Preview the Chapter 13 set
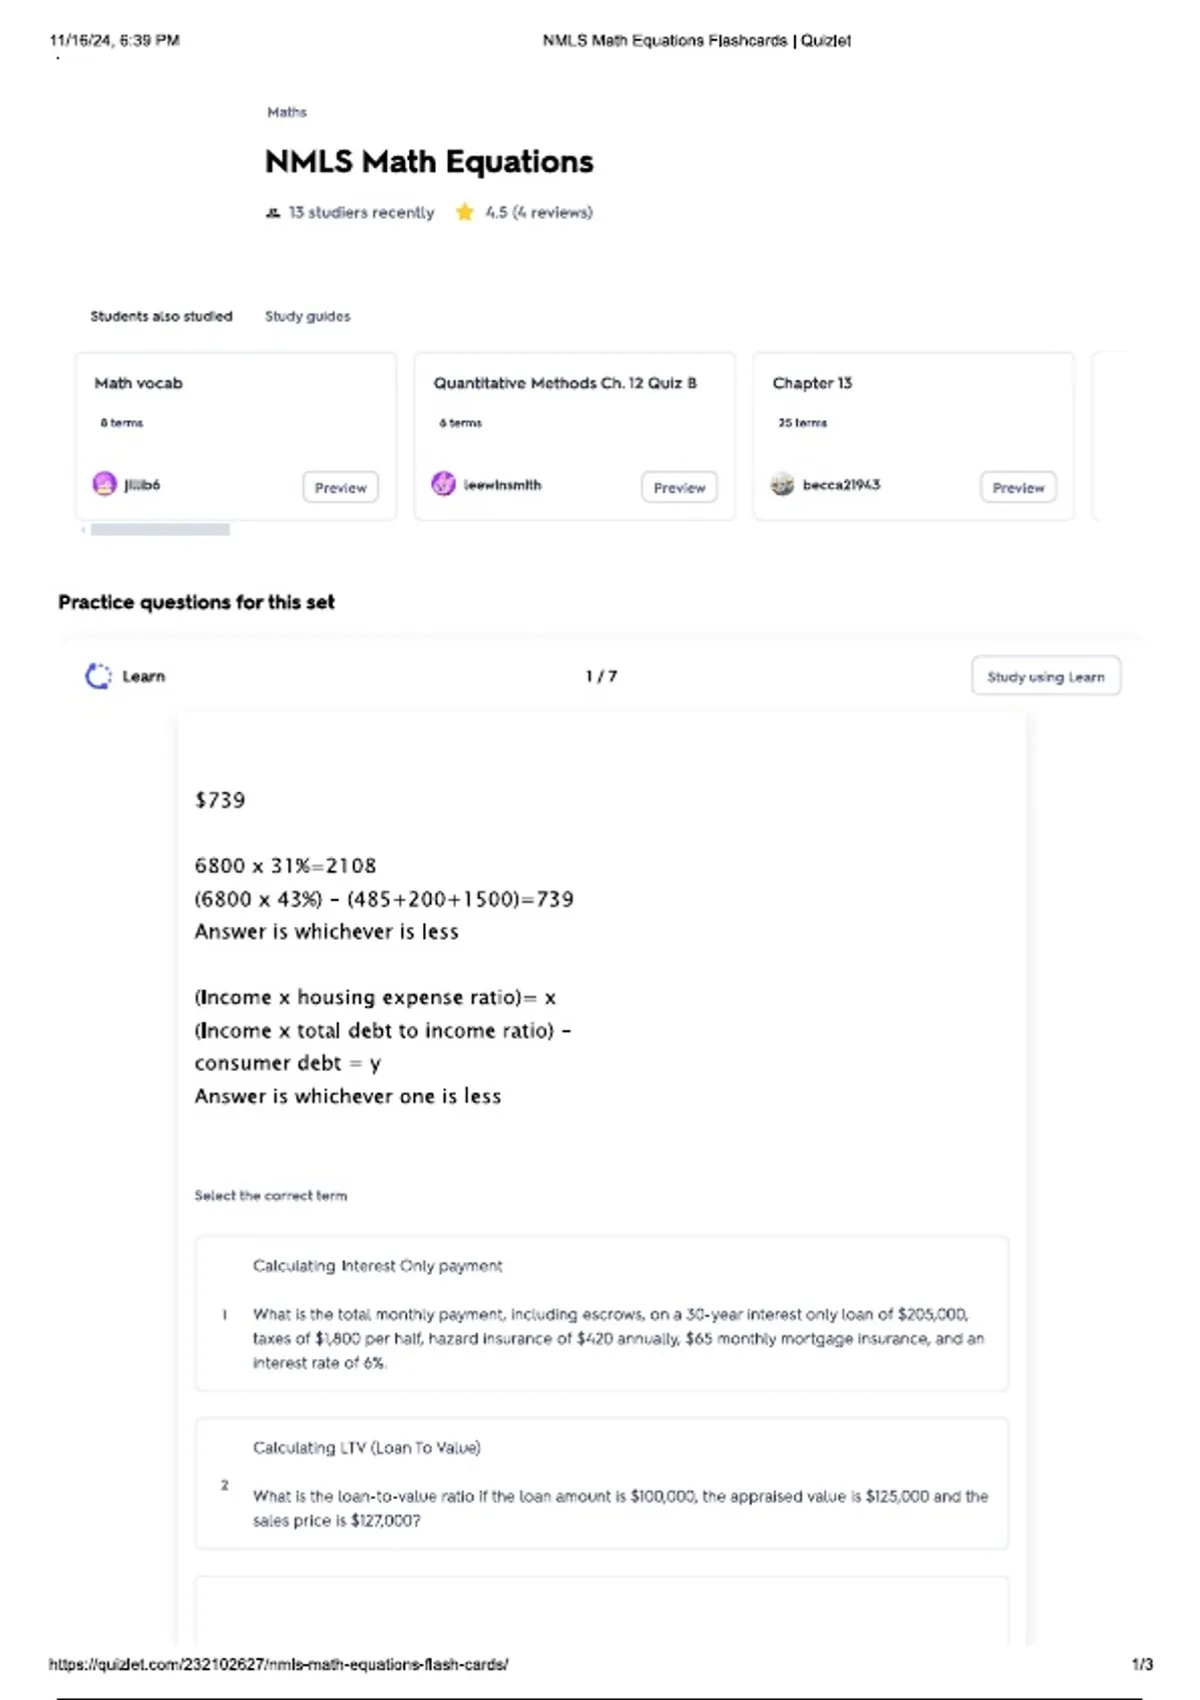This screenshot has width=1200, height=1700. click(1018, 488)
